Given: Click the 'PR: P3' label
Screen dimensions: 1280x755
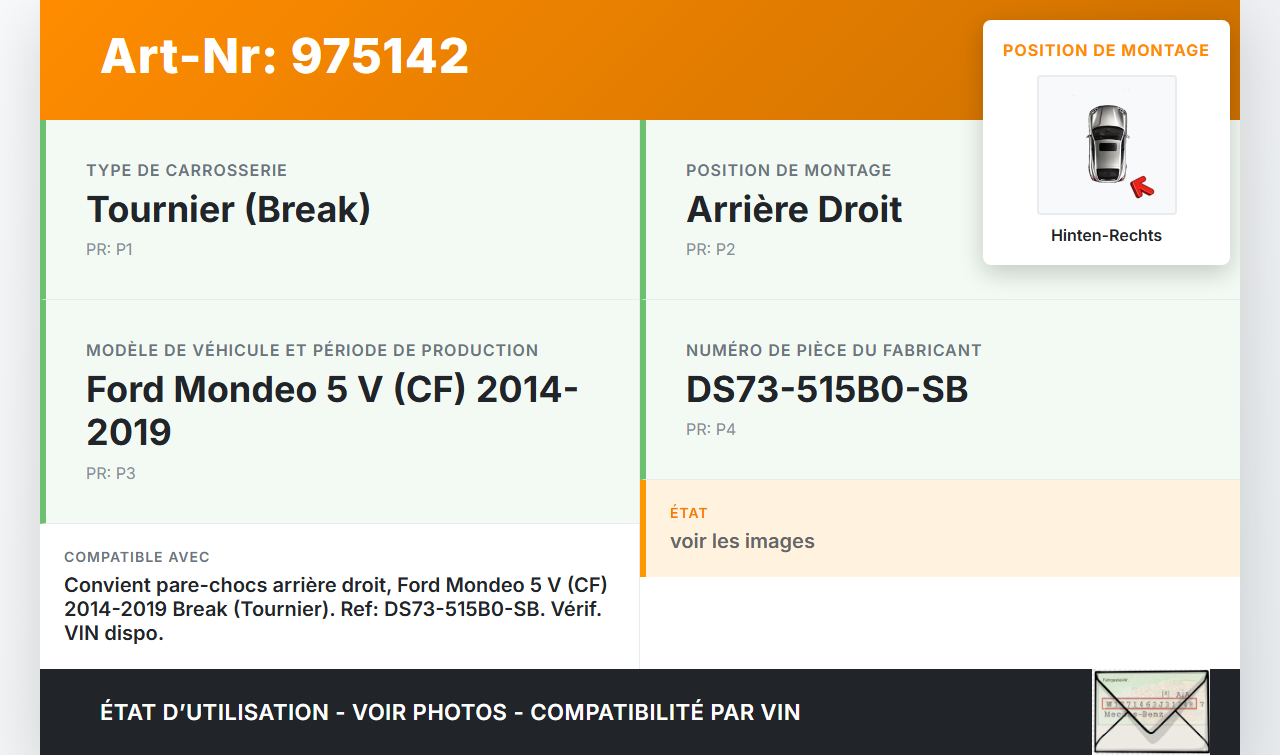Looking at the screenshot, I should (x=110, y=473).
